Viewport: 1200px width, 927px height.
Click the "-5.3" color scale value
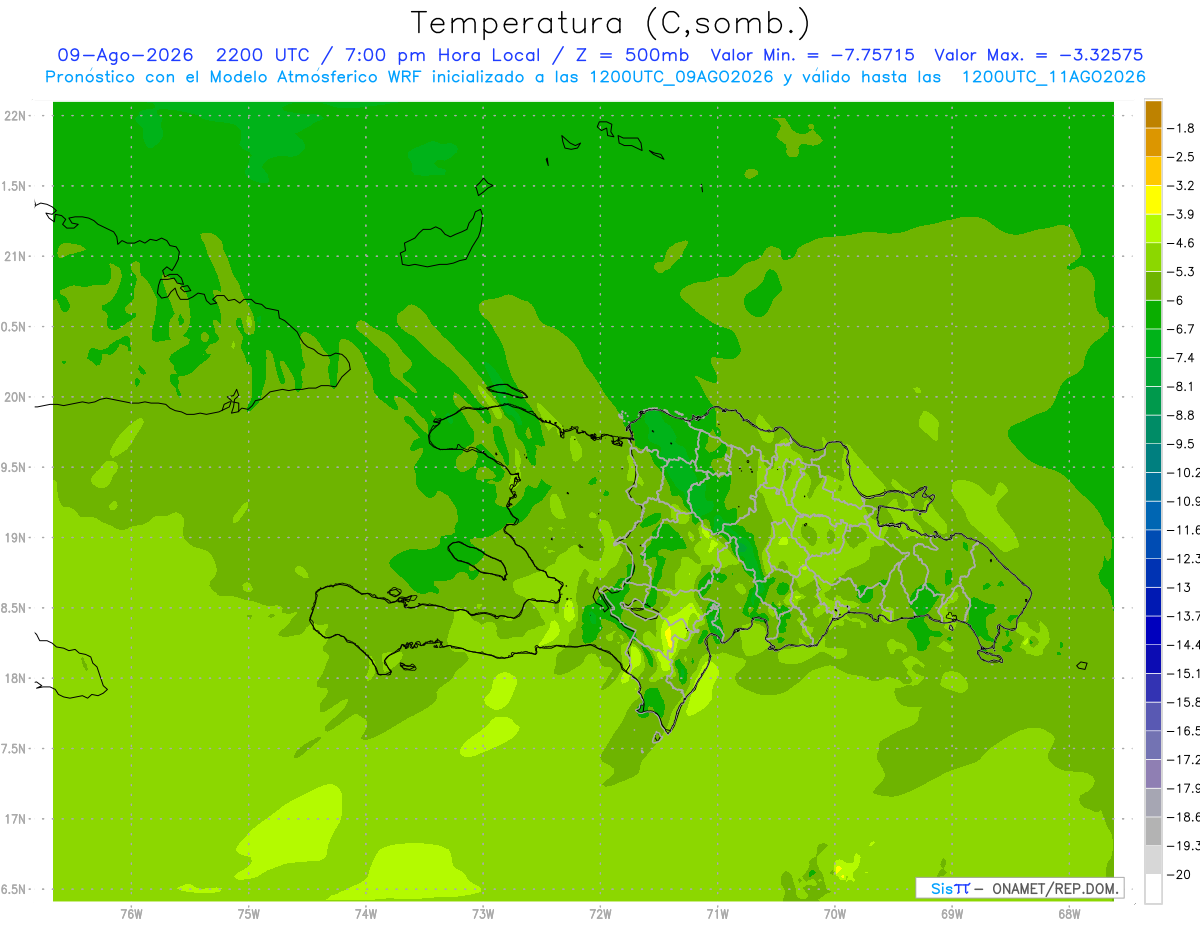click(1182, 271)
